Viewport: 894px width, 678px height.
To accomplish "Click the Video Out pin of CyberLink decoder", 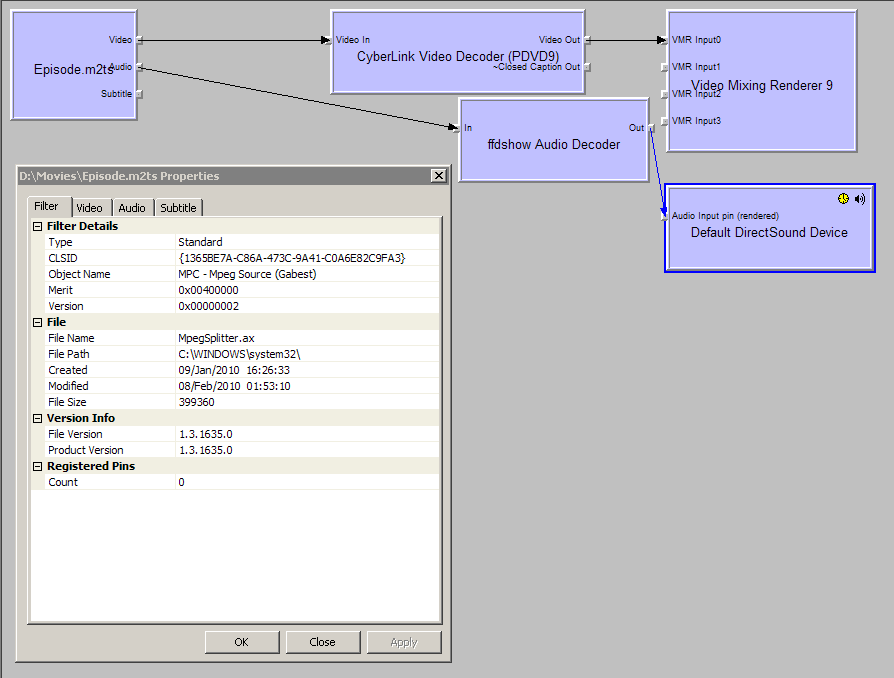I will [x=588, y=40].
